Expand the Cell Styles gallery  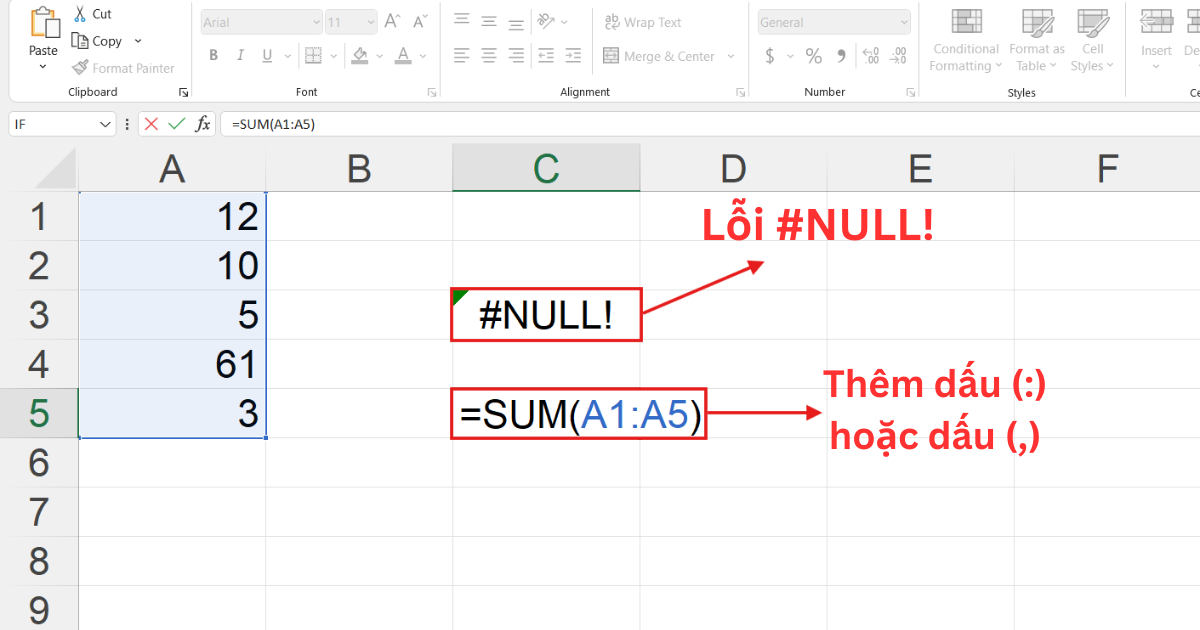(1091, 40)
